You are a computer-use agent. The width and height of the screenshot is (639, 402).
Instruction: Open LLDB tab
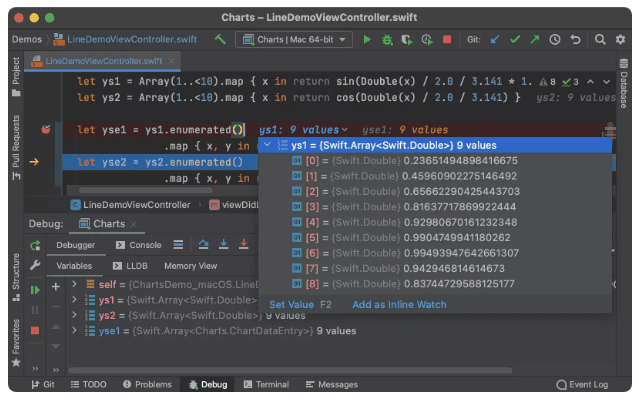coord(130,266)
